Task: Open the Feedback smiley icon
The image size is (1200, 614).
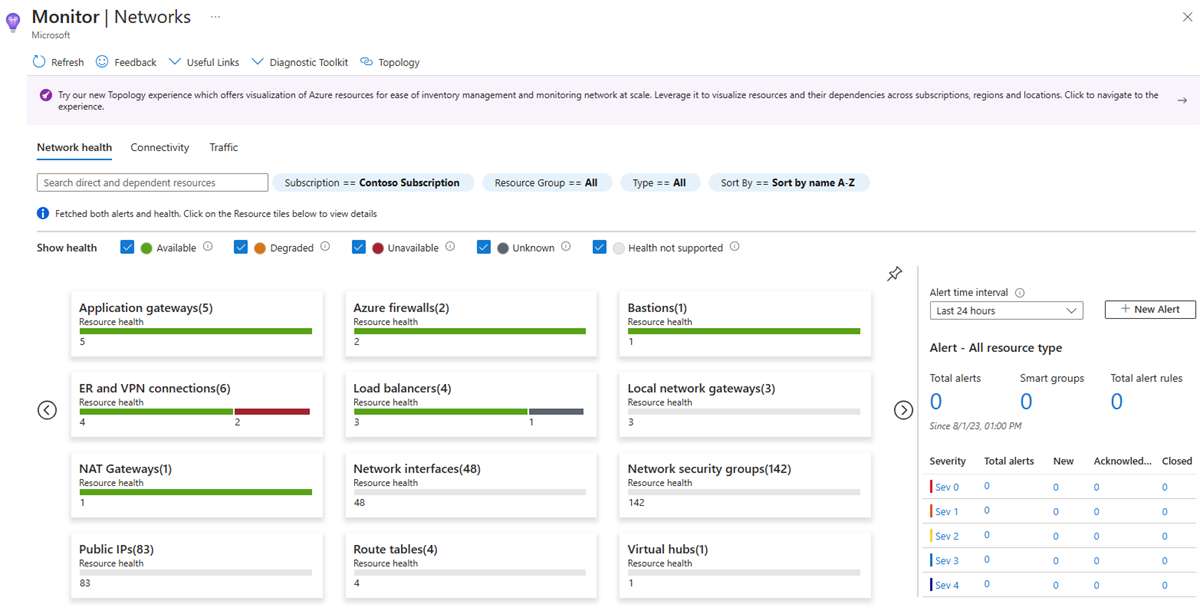Action: 101,62
